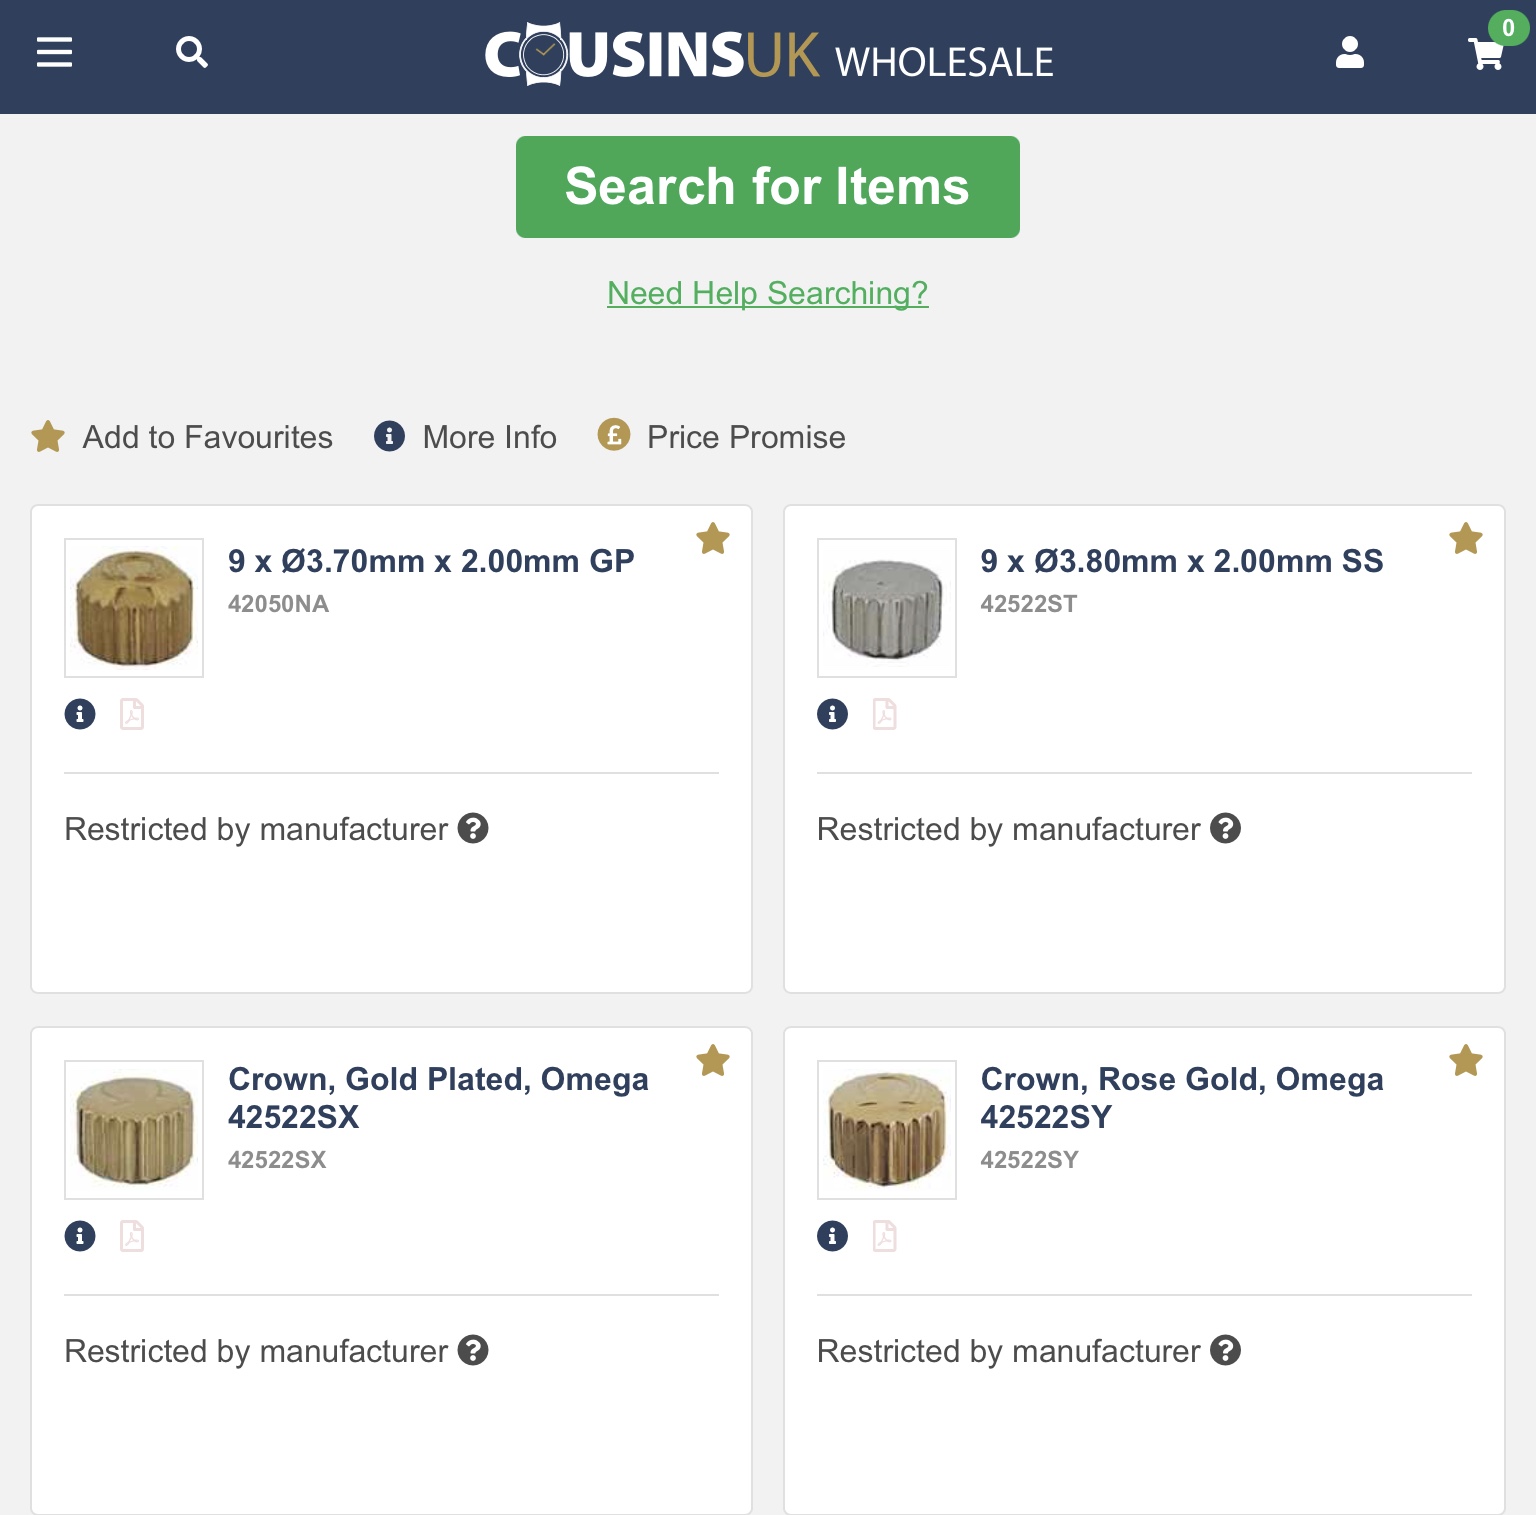Open the shopping cart
Image resolution: width=1536 pixels, height=1515 pixels.
[1485, 54]
